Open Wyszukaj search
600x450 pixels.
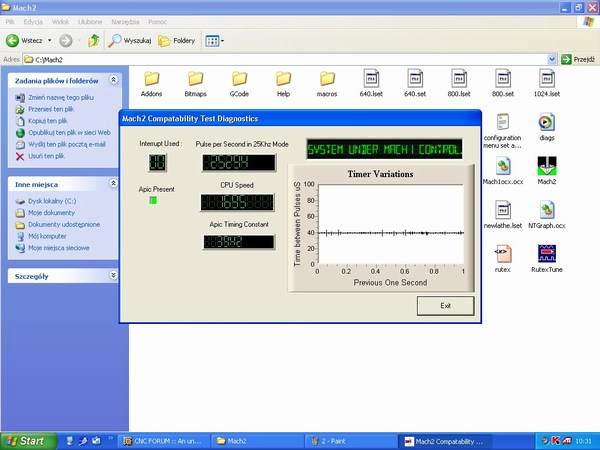(130, 41)
